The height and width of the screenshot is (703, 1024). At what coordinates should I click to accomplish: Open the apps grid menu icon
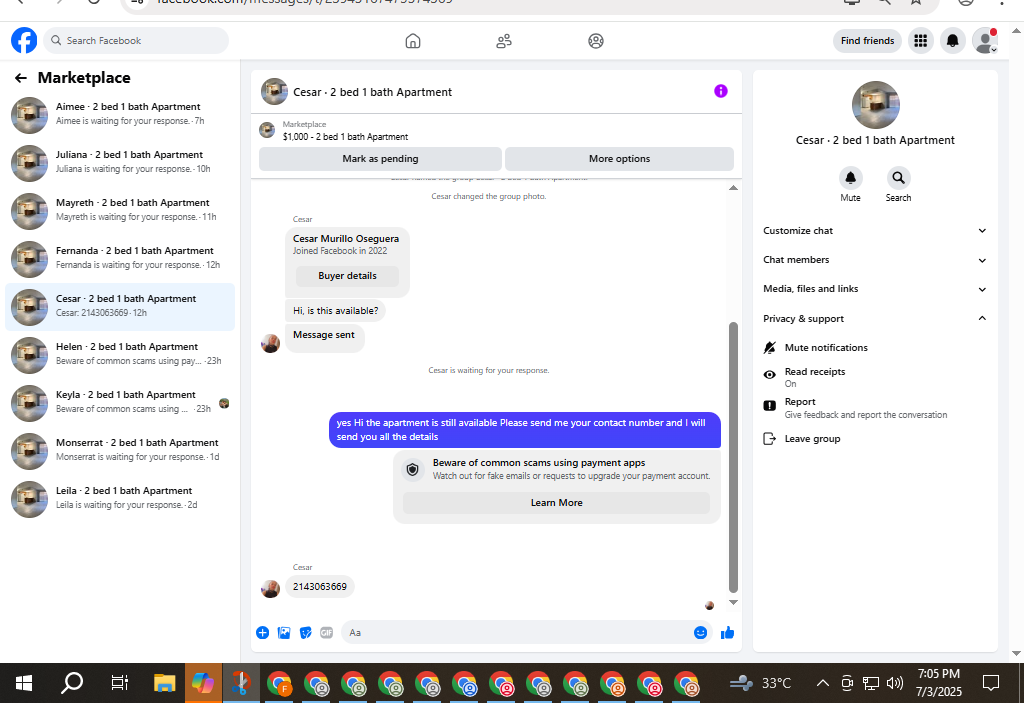[921, 41]
